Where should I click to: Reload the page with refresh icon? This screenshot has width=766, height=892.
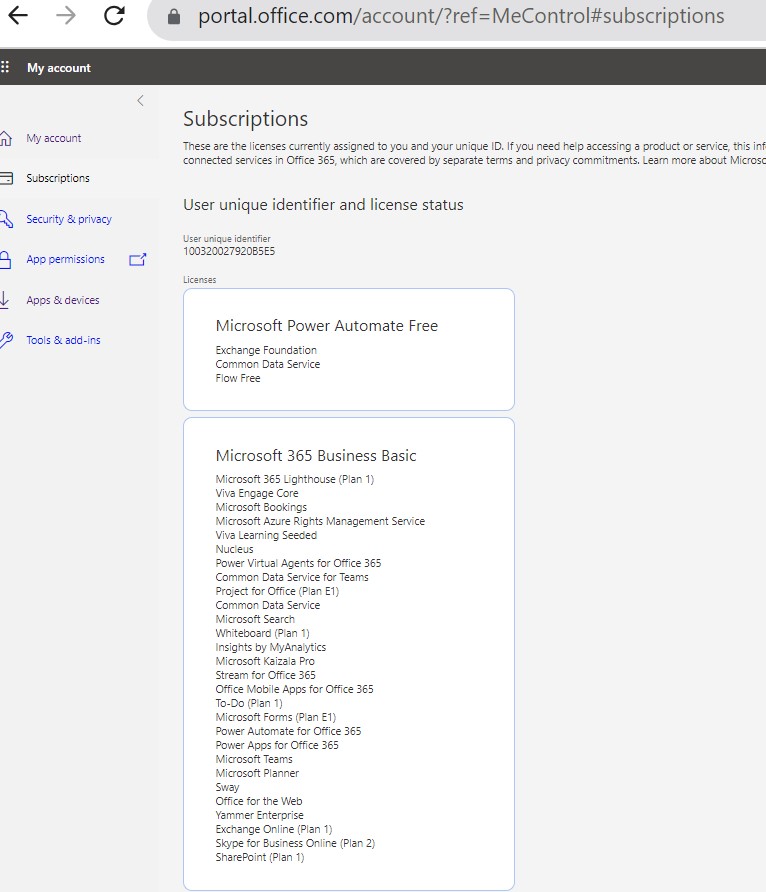tap(114, 15)
